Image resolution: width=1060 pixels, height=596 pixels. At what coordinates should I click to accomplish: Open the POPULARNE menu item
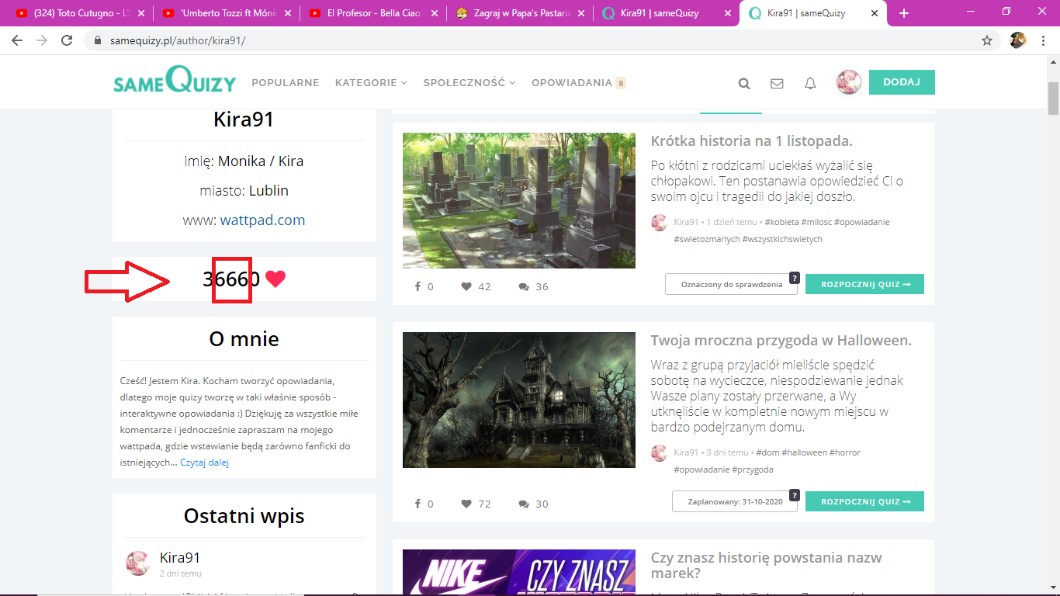point(285,83)
